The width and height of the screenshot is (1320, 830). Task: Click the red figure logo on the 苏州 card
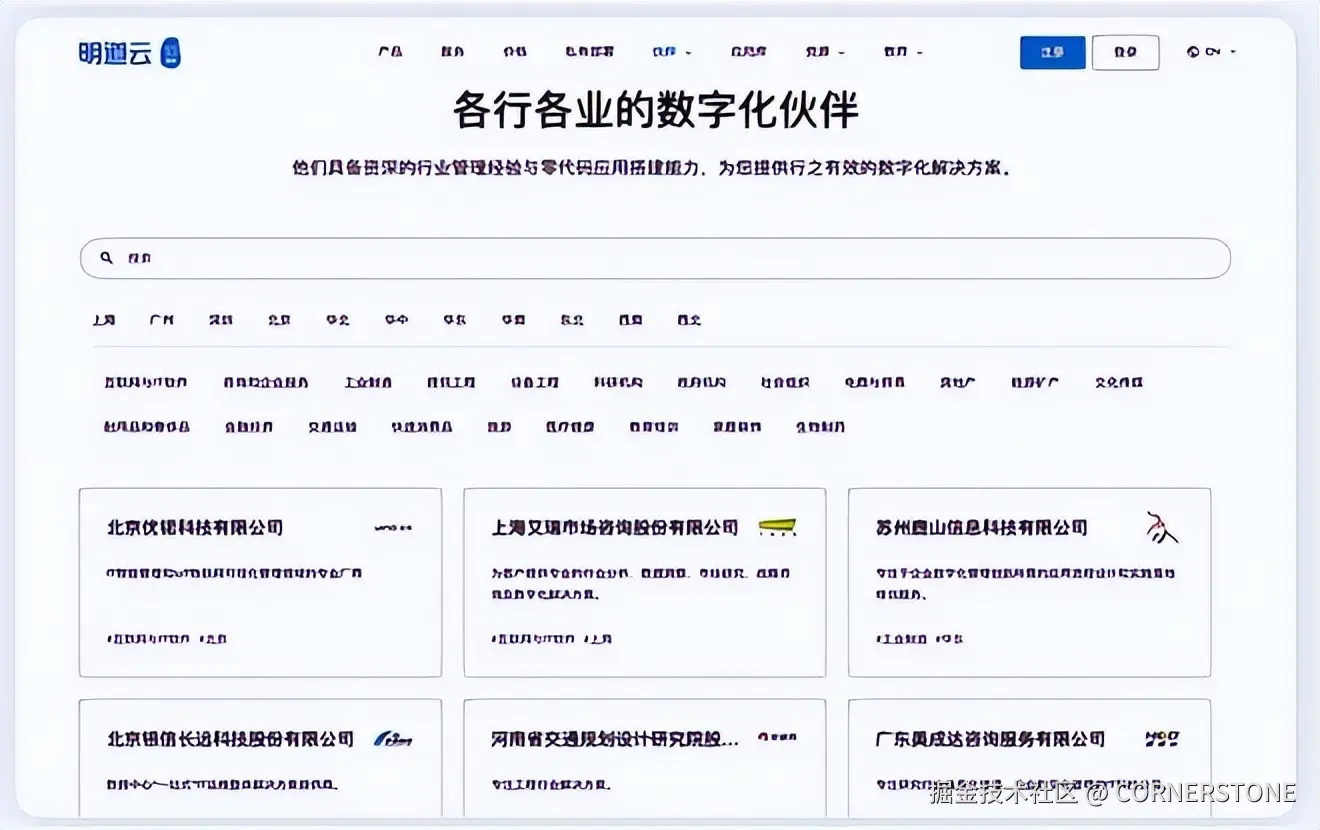tap(1161, 527)
